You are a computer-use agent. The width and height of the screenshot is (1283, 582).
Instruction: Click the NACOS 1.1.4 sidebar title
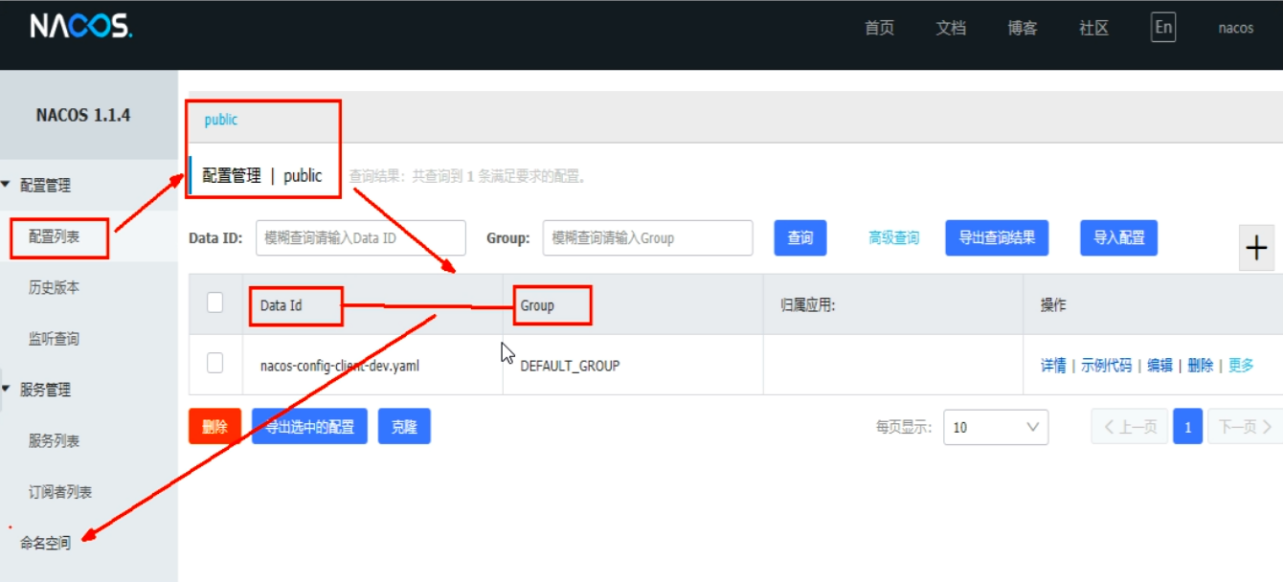83,115
